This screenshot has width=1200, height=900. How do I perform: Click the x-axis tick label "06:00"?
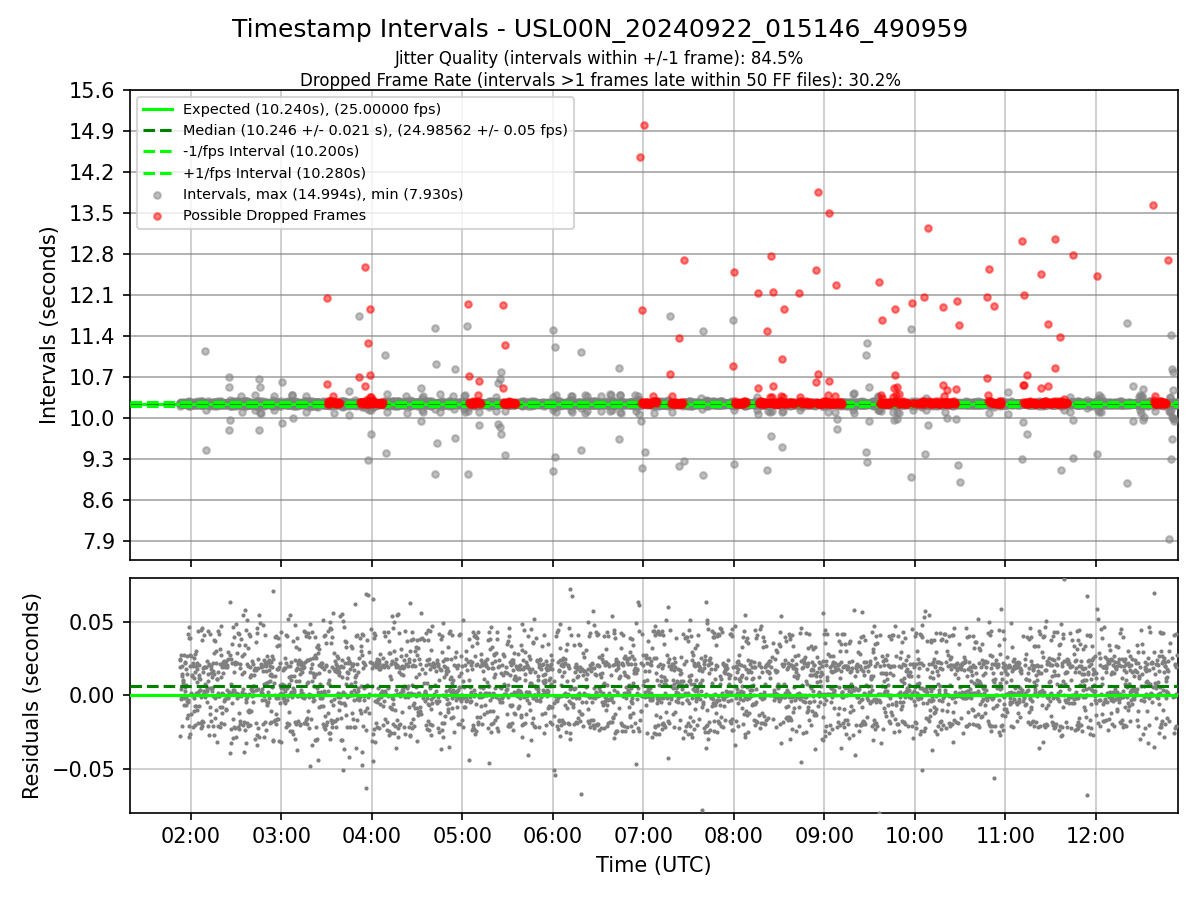tap(553, 835)
